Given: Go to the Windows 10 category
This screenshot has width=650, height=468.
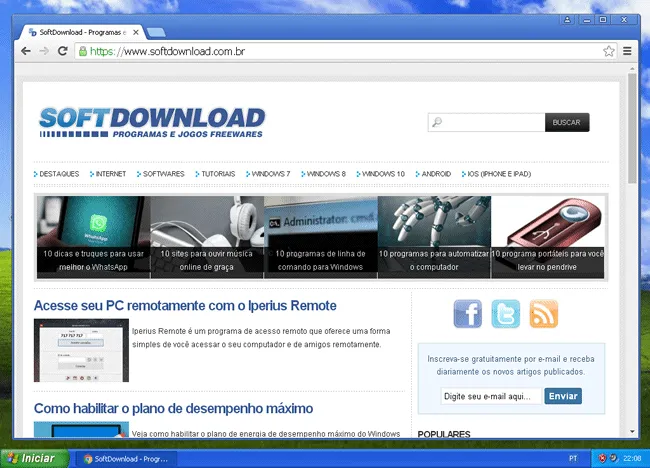Looking at the screenshot, I should coord(383,174).
